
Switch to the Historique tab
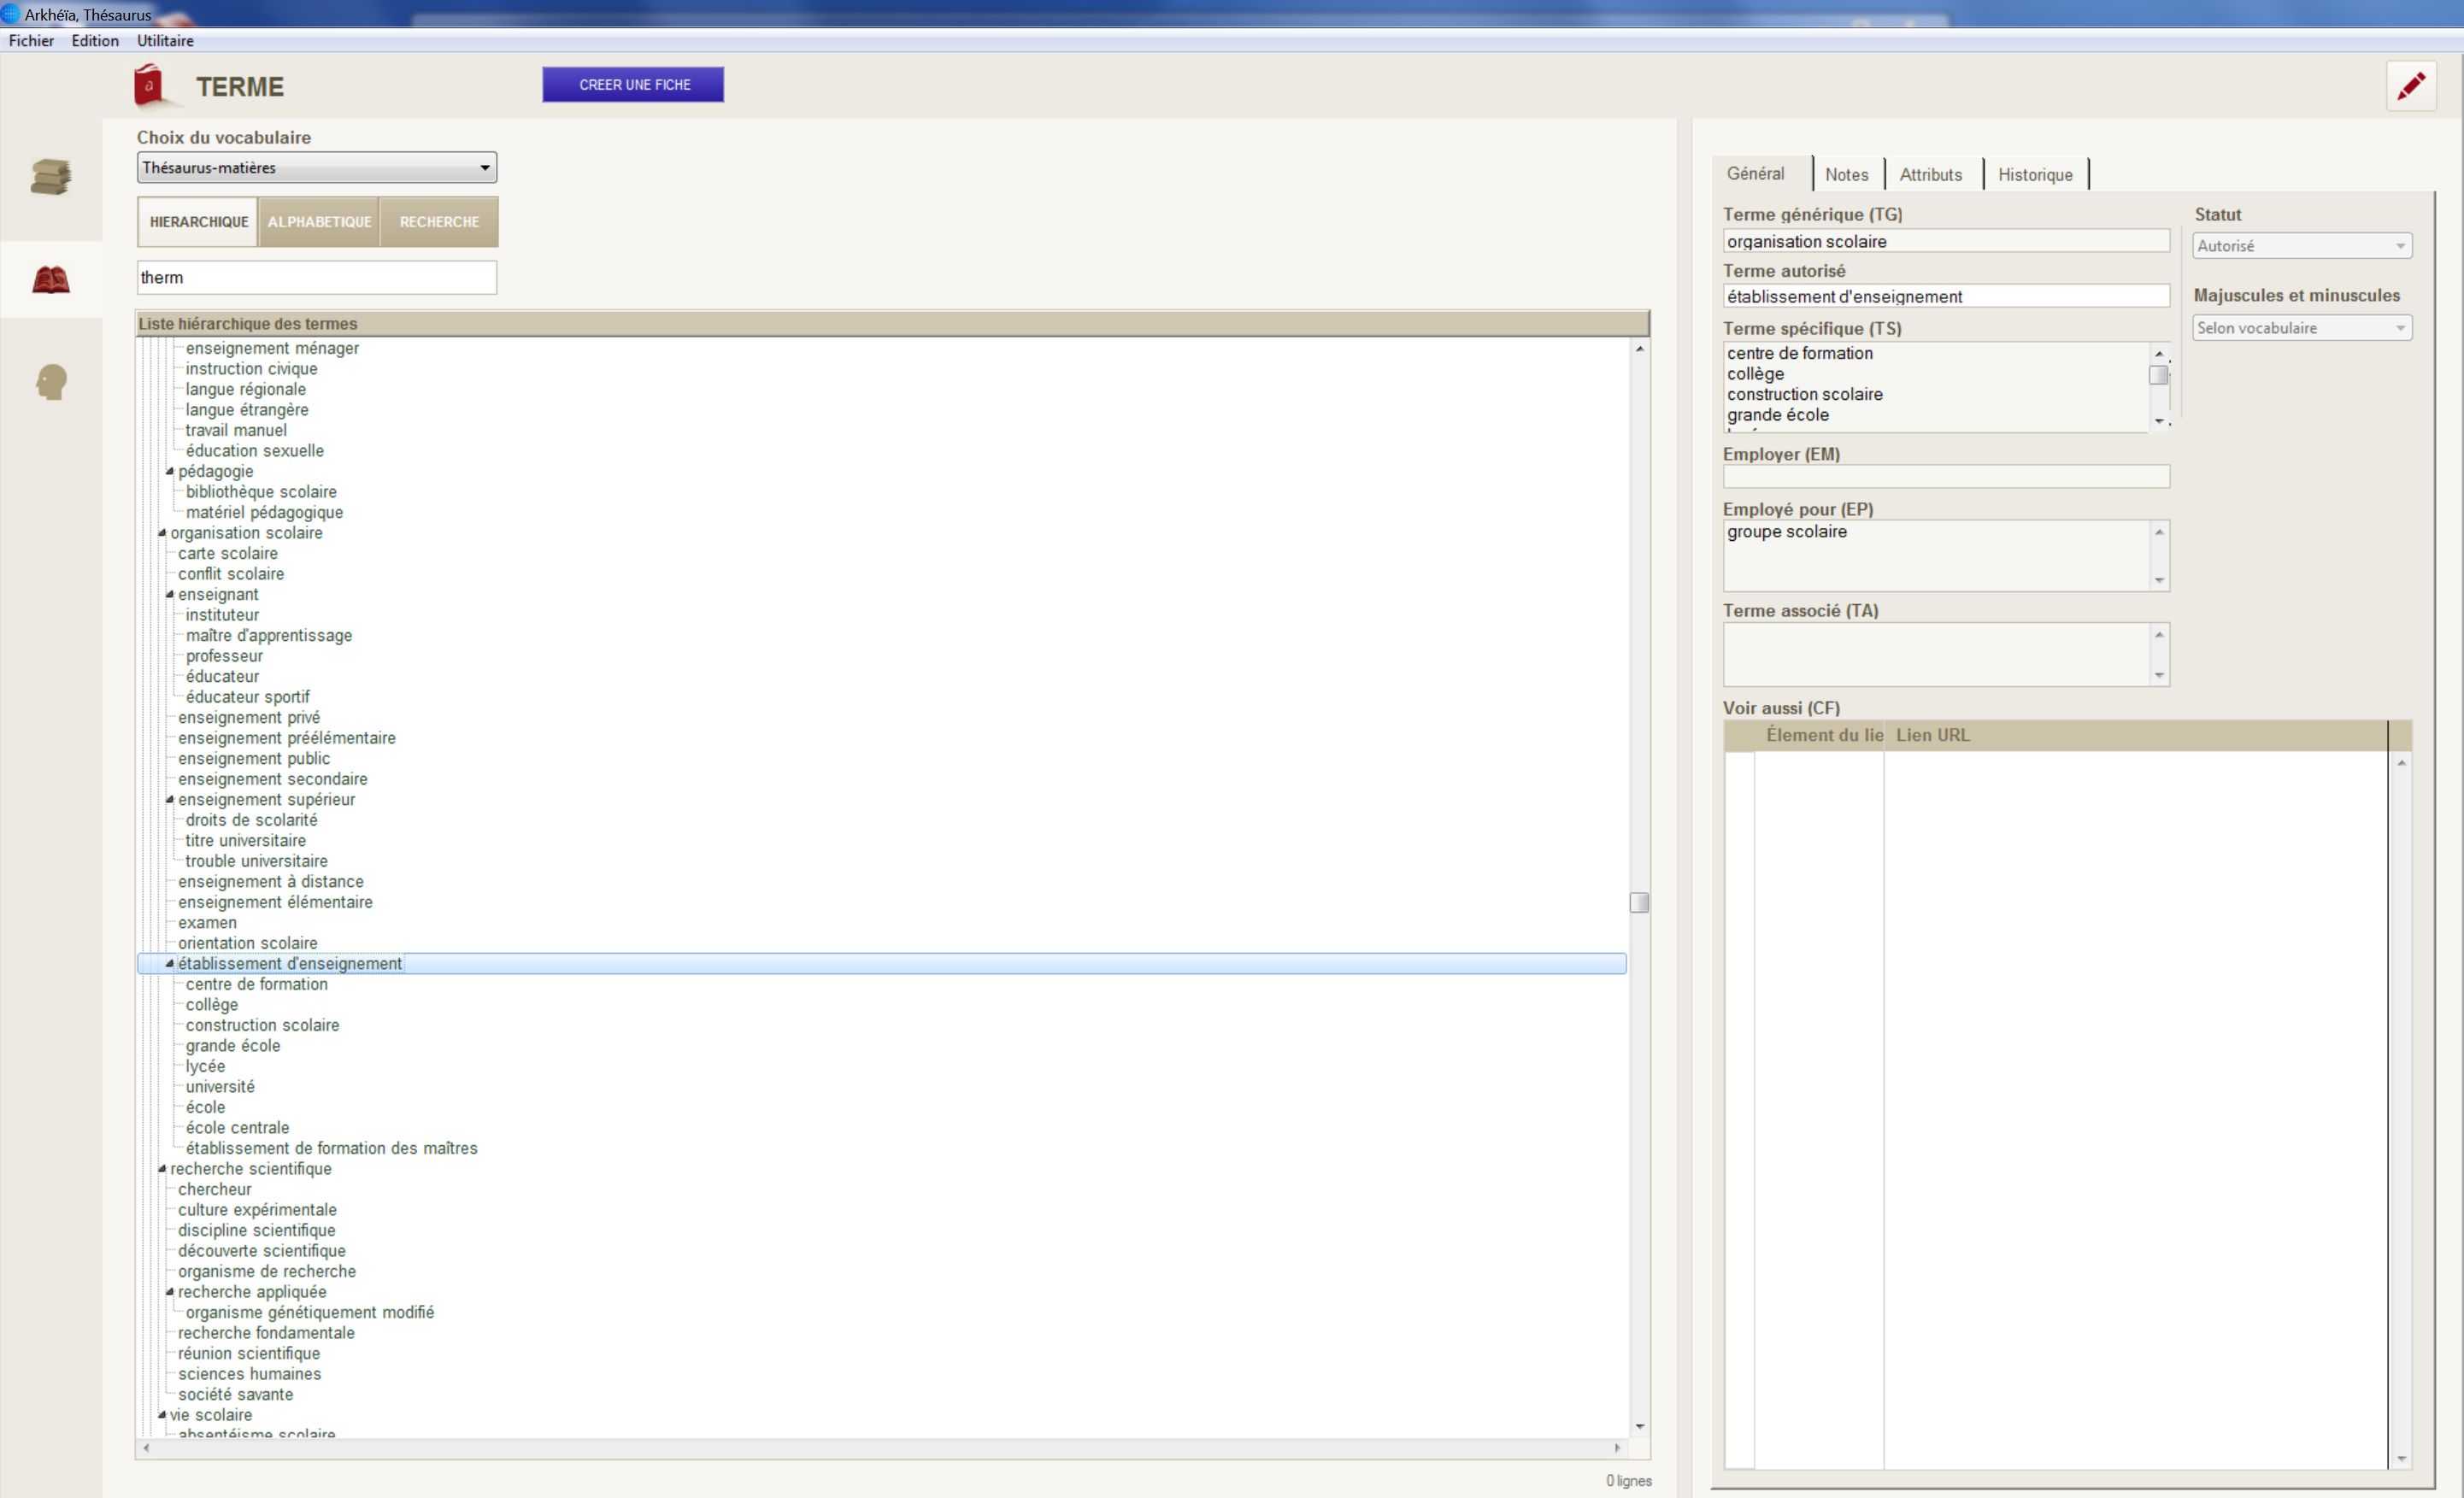pos(2035,173)
